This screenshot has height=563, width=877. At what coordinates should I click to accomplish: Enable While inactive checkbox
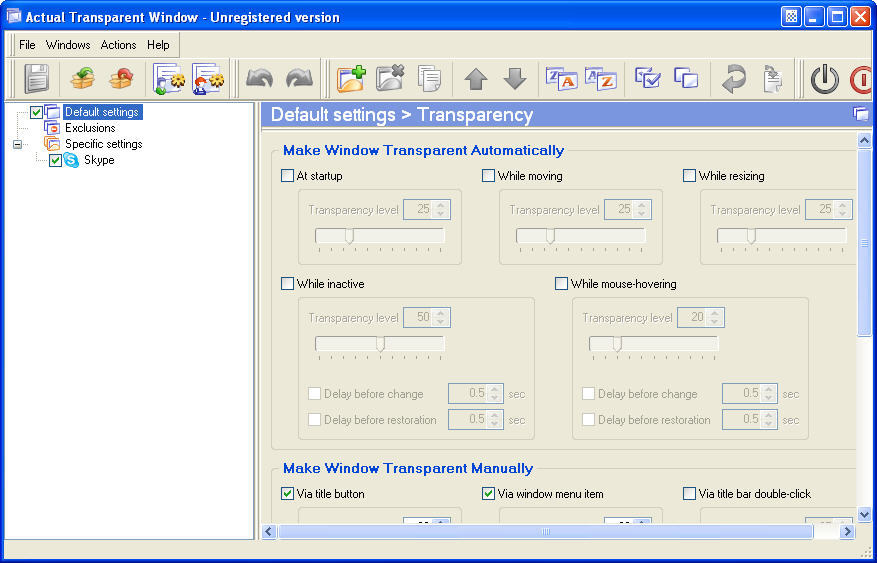click(287, 284)
